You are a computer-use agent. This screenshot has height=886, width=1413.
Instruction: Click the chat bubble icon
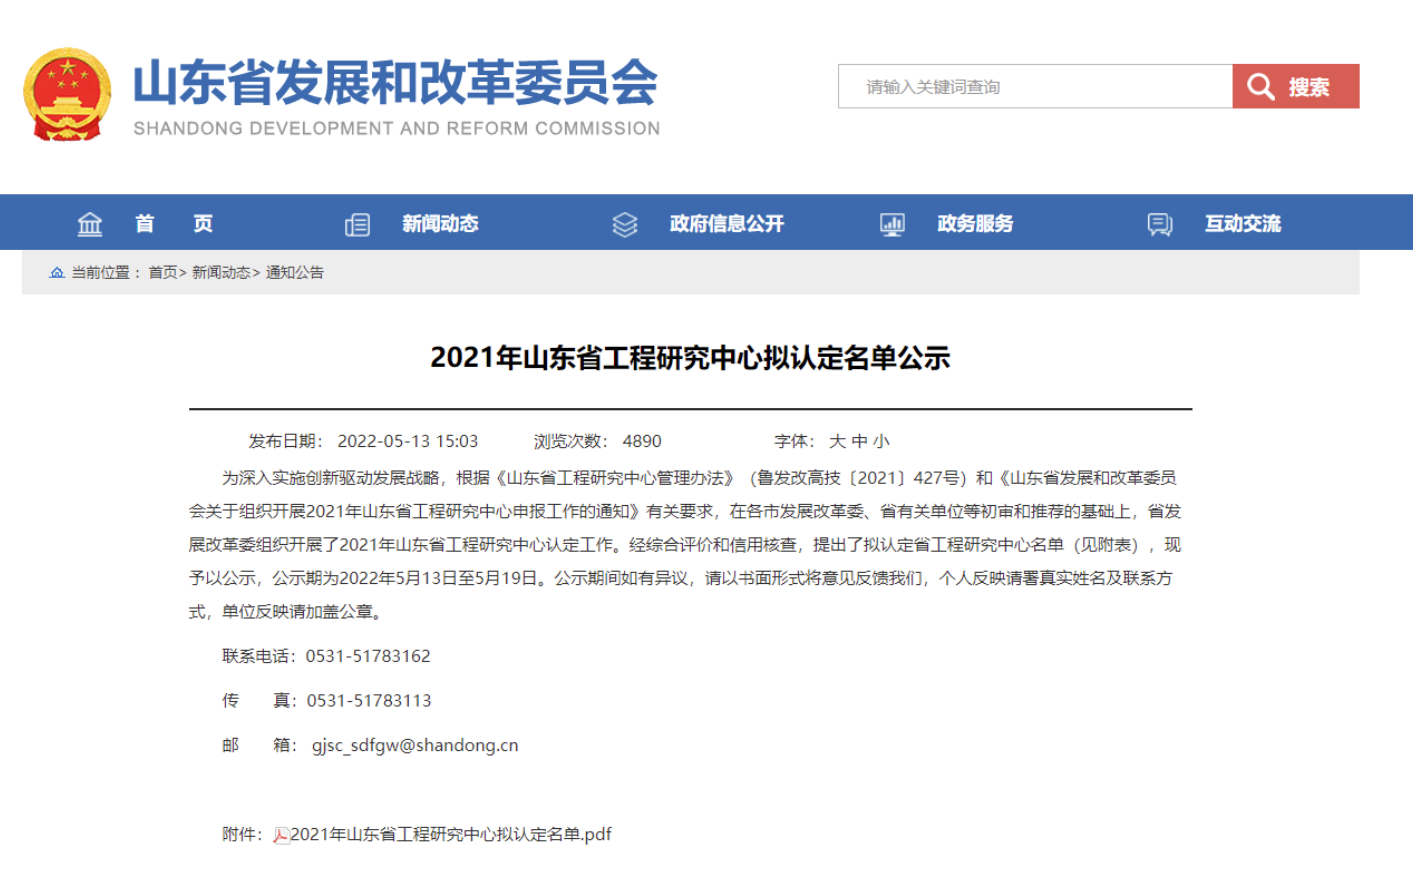(1160, 224)
